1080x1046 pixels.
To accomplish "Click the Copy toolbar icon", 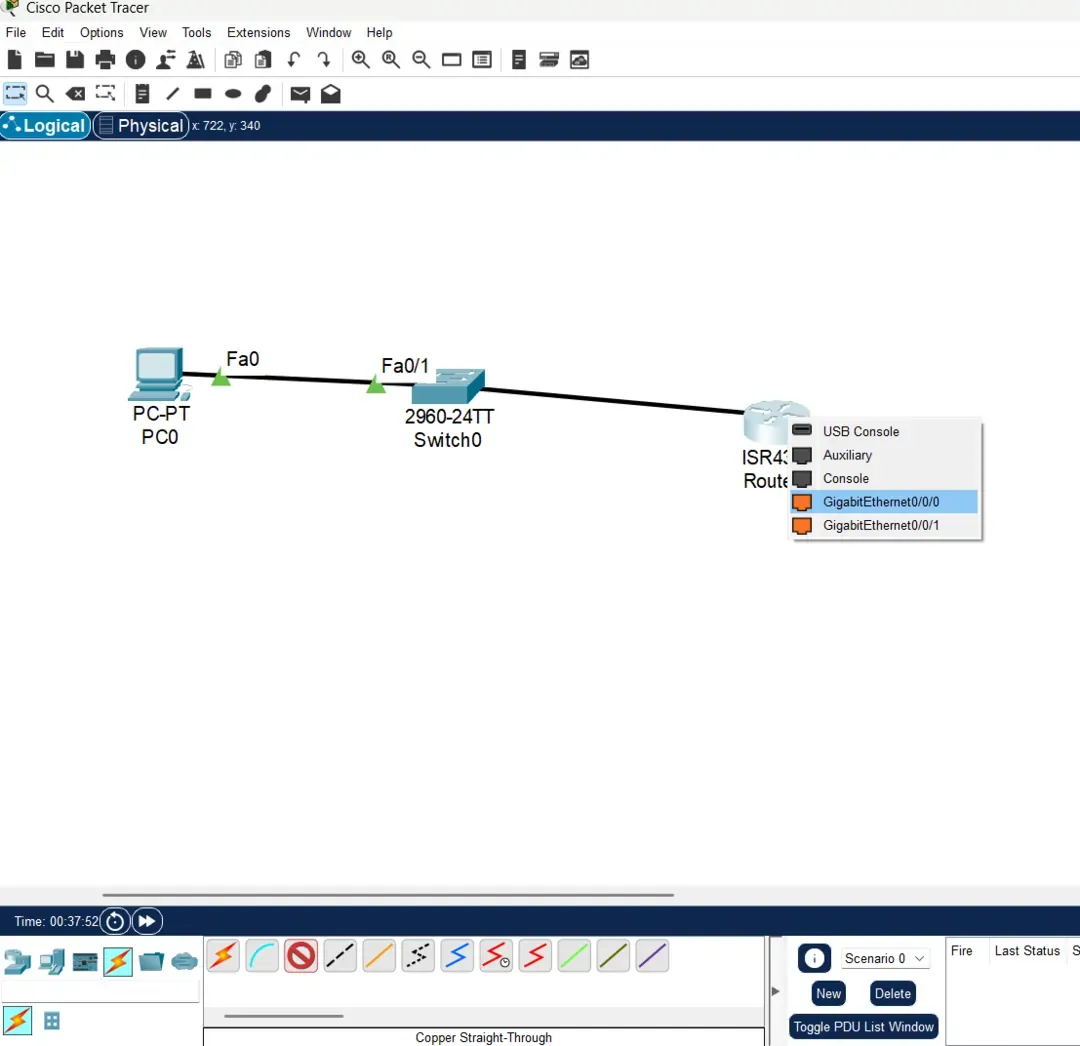I will pyautogui.click(x=233, y=60).
